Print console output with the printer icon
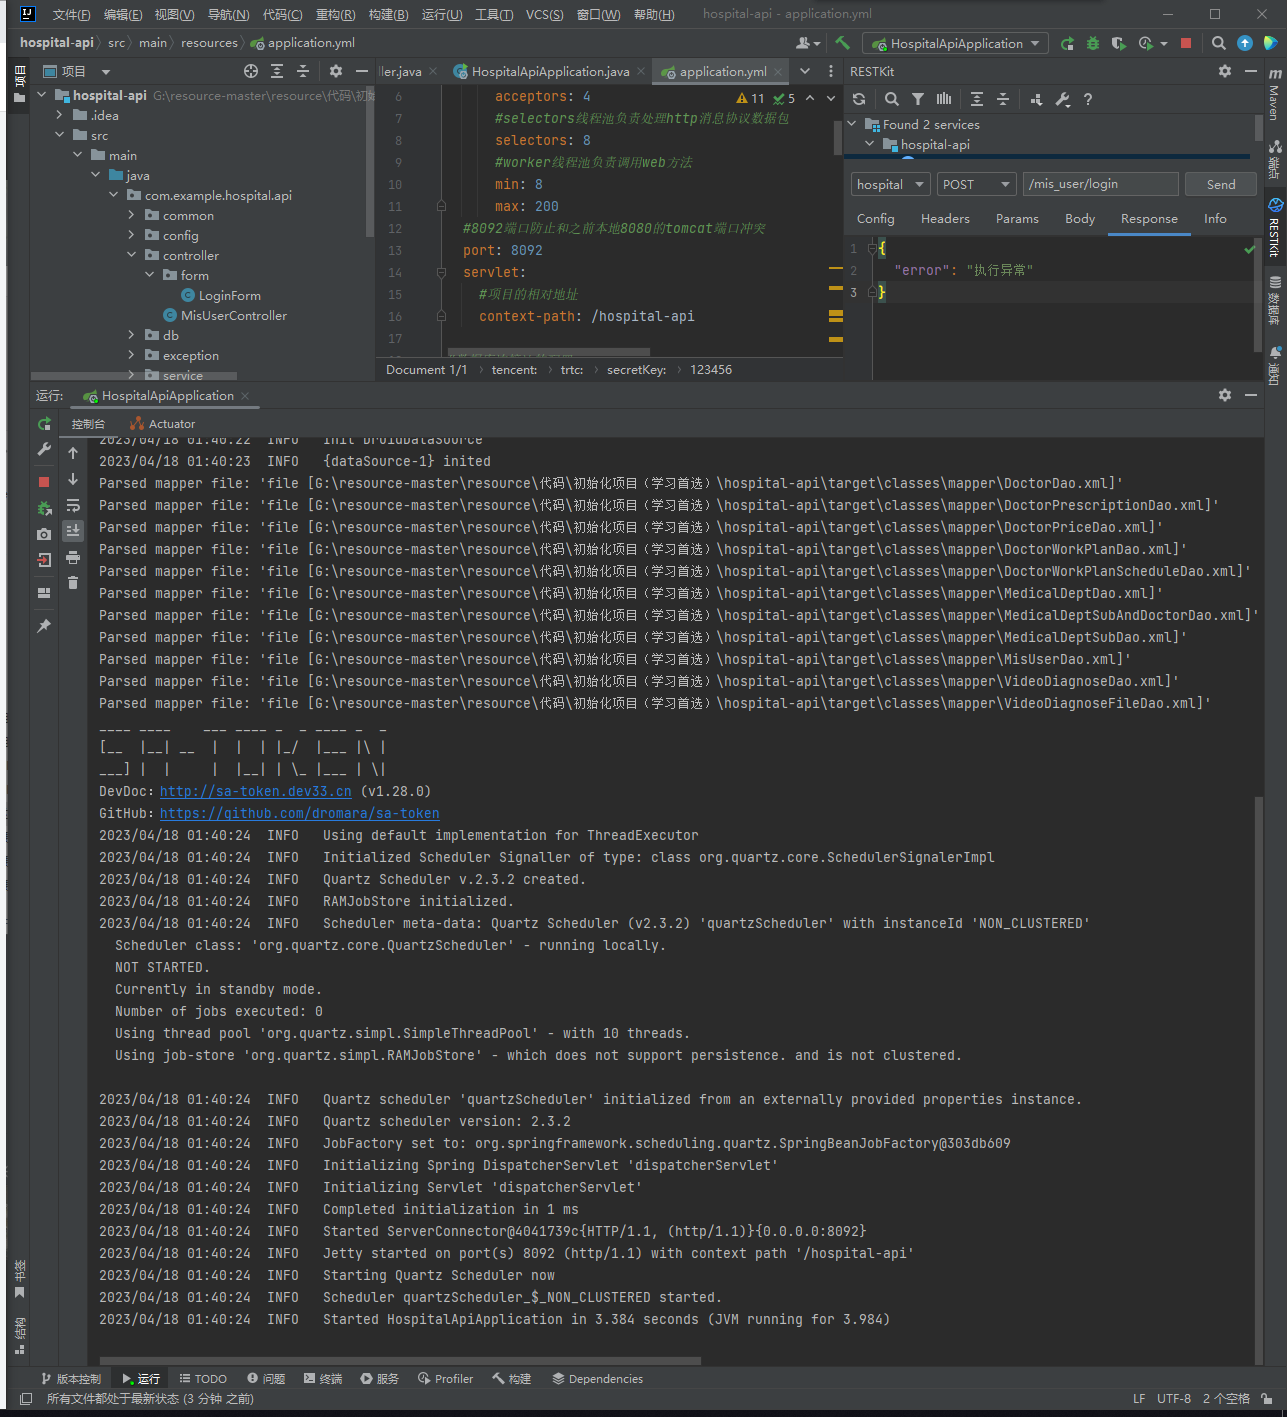The height and width of the screenshot is (1417, 1287). [73, 557]
